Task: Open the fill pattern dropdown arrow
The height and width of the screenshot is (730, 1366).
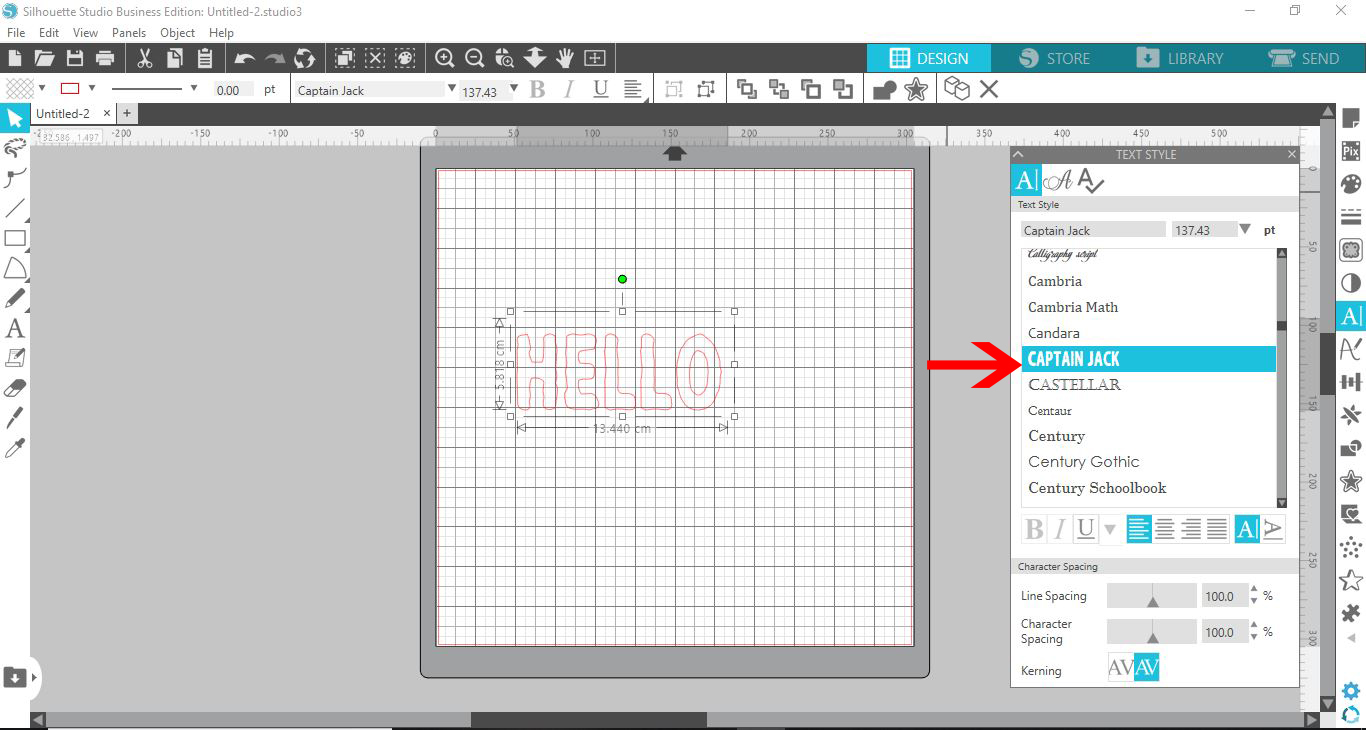Action: [42, 89]
